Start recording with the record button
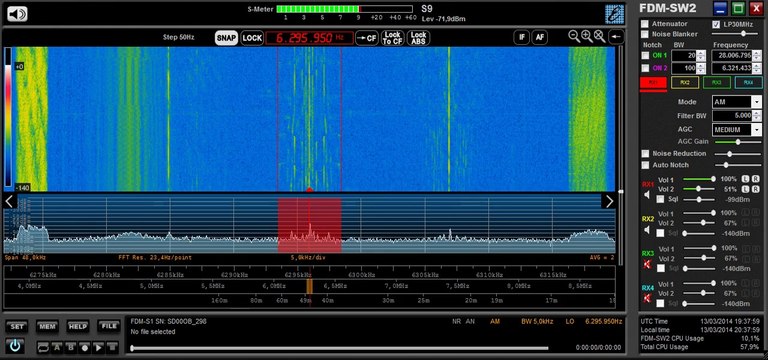The width and height of the screenshot is (768, 360). pyautogui.click(x=85, y=347)
